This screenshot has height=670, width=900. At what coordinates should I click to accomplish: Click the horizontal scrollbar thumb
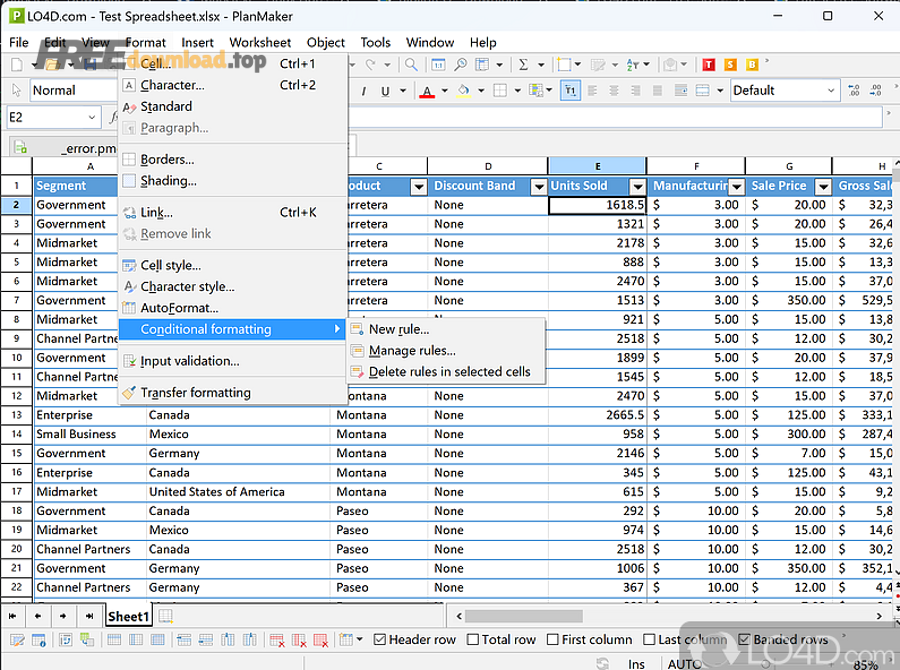point(523,616)
